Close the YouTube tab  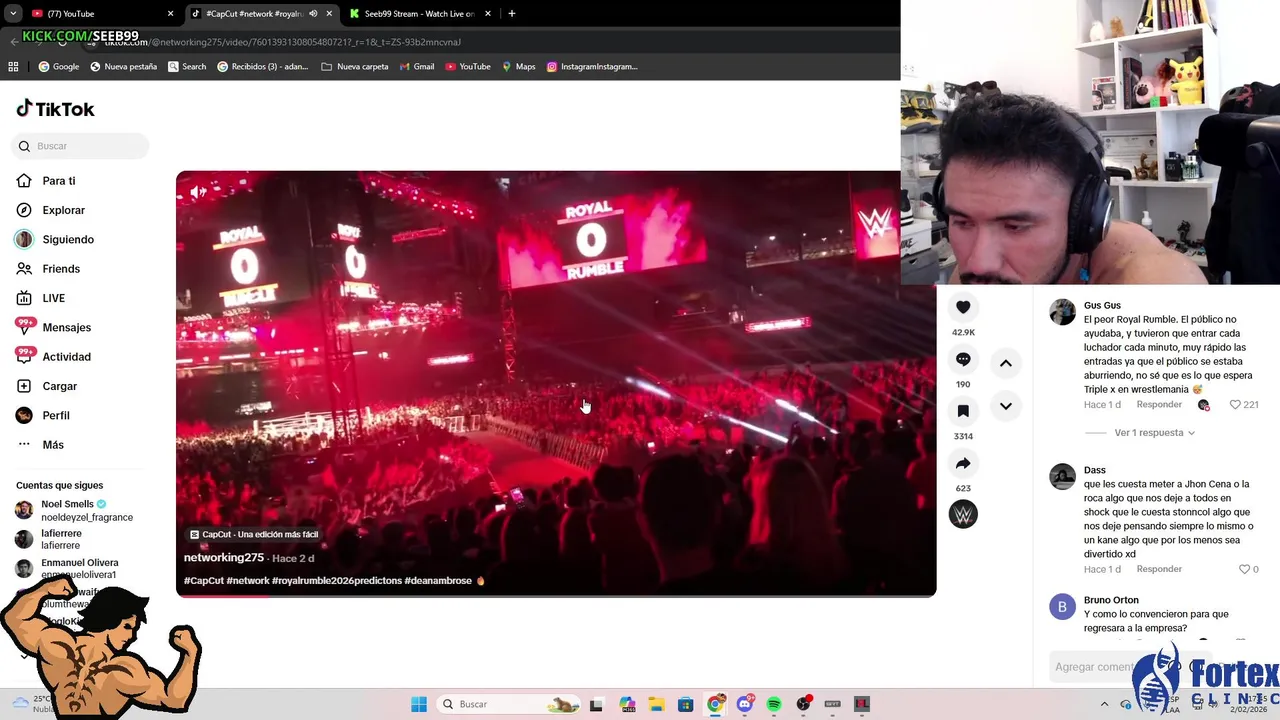(170, 14)
